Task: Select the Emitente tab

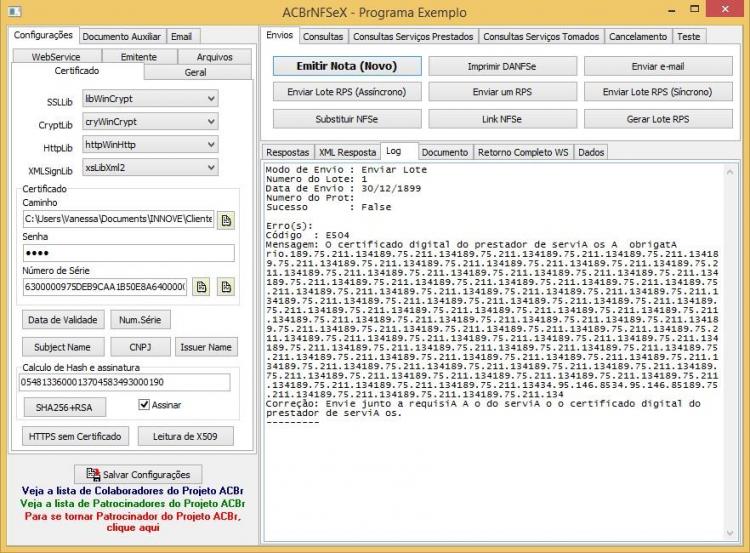Action: 139,56
